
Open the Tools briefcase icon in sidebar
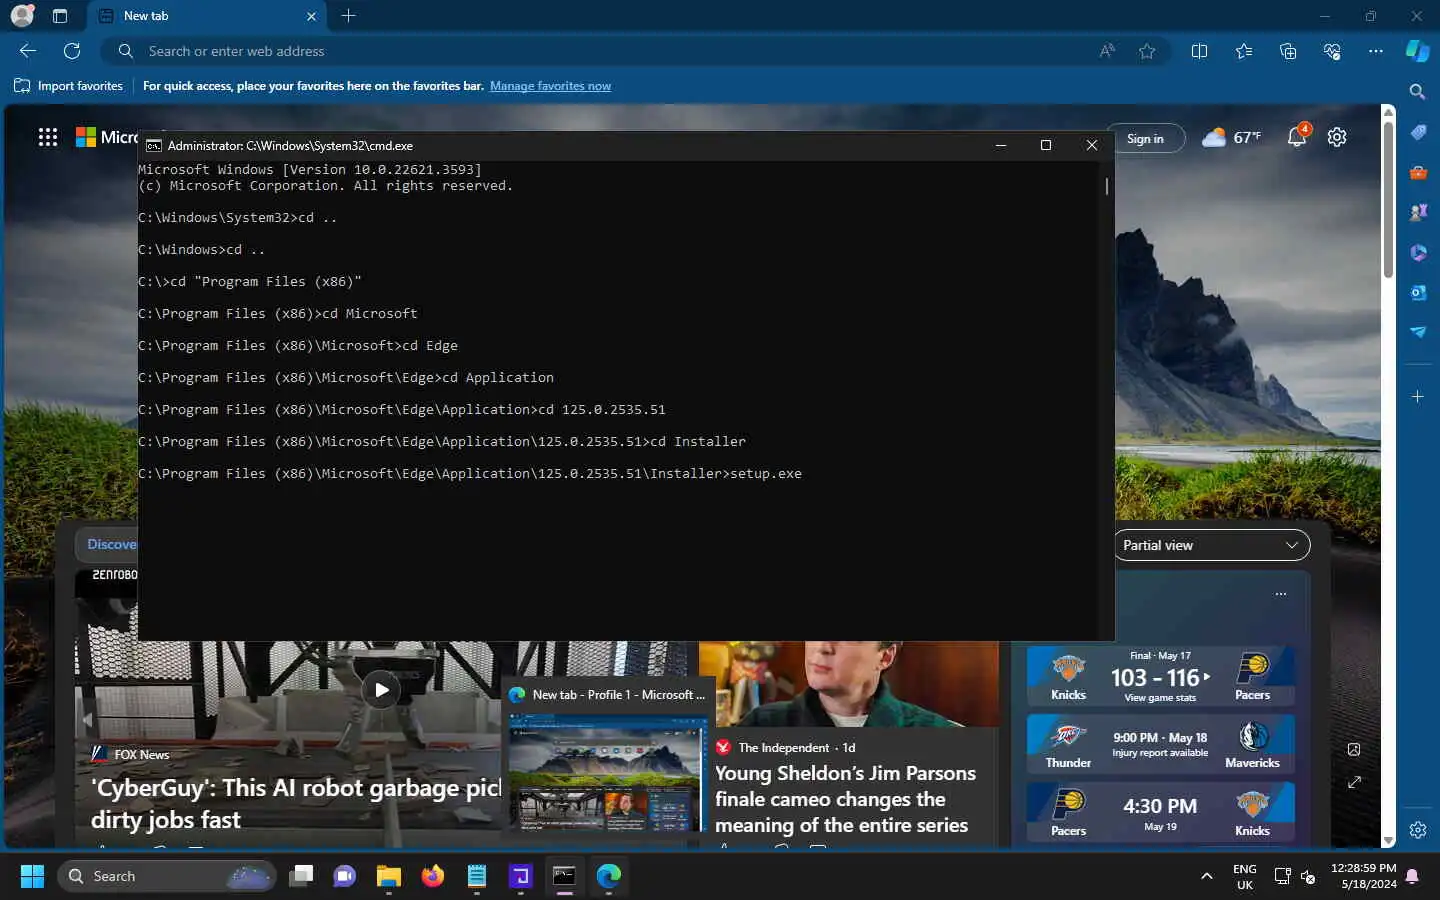click(x=1418, y=172)
